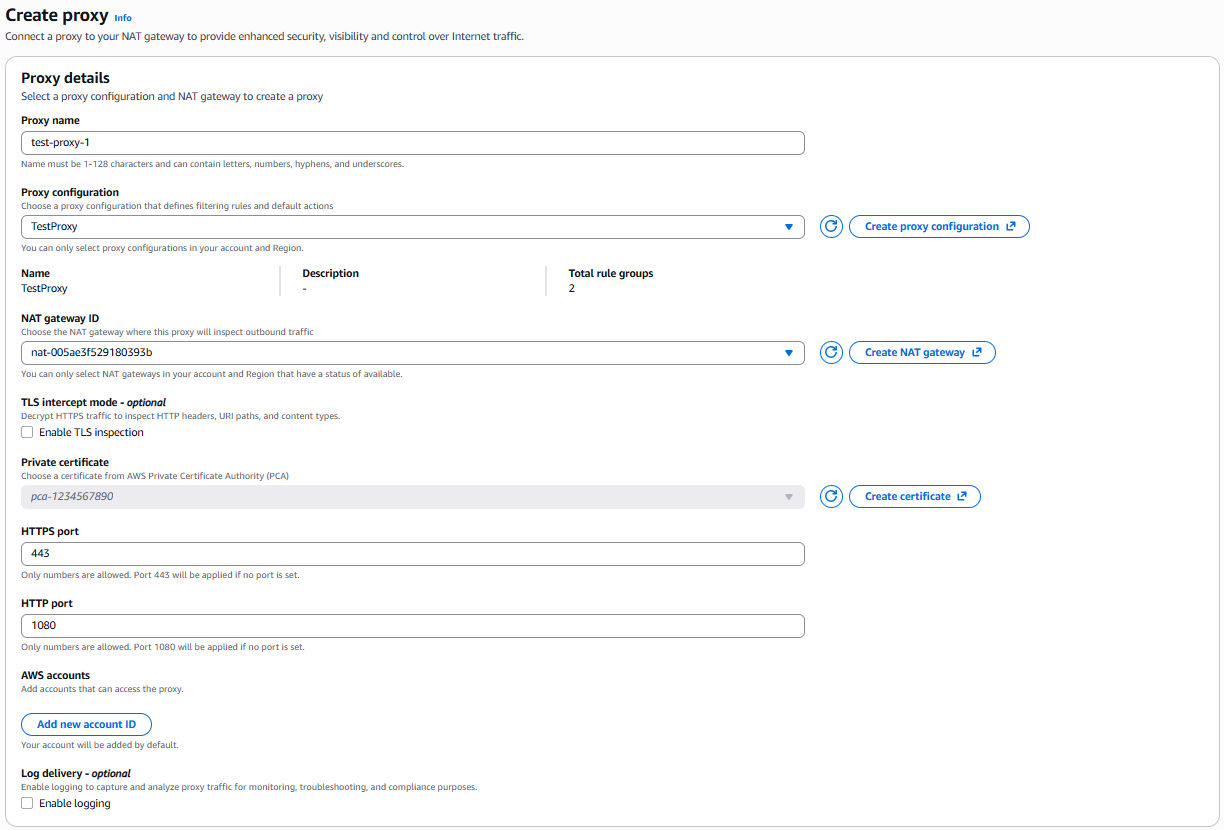Click external link icon on Create proxy configuration

click(x=1011, y=227)
